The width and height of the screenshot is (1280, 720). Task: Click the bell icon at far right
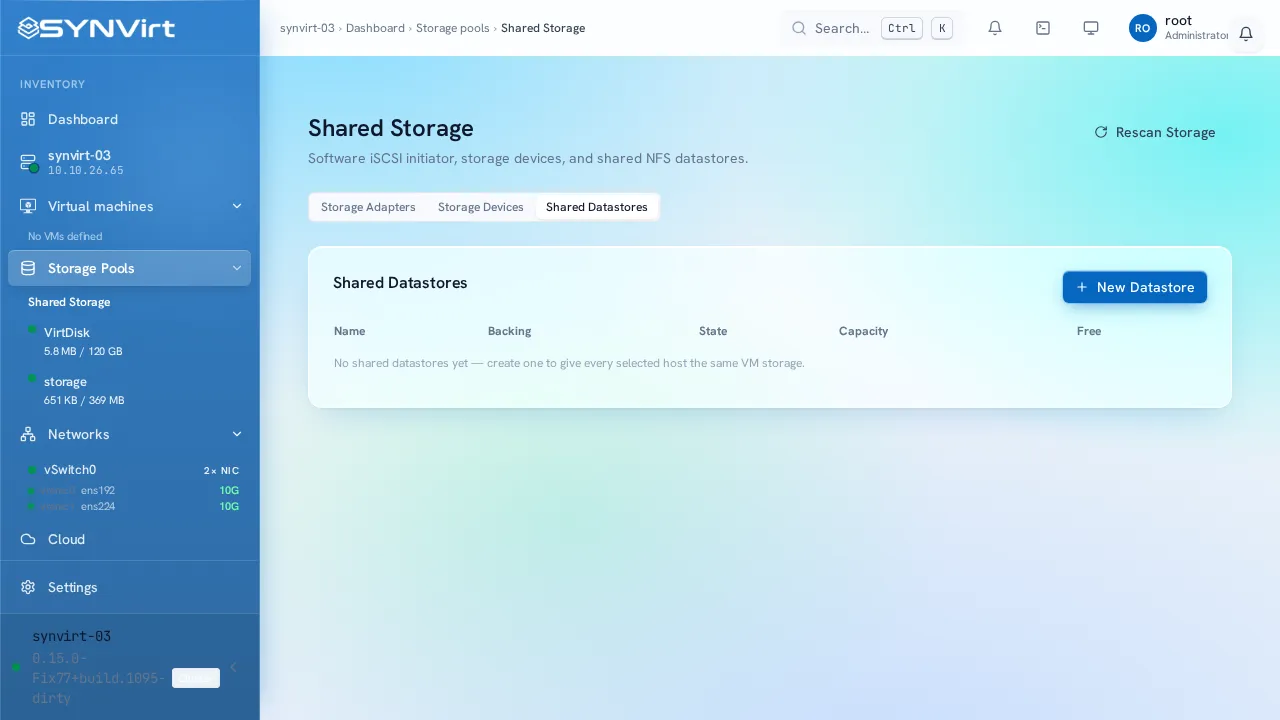pyautogui.click(x=1246, y=34)
